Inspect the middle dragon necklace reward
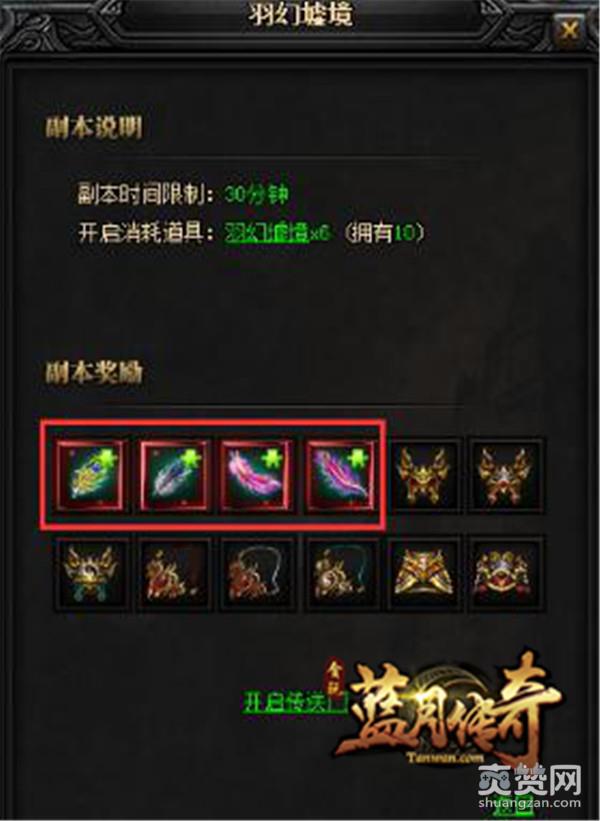Image resolution: width=600 pixels, height=821 pixels. click(x=256, y=574)
